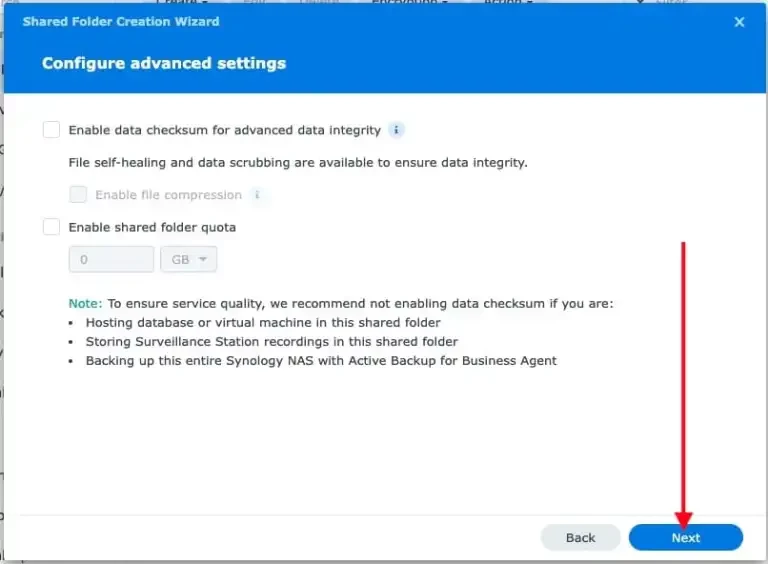Click info icon beside file compression
This screenshot has height=564, width=768.
[257, 195]
